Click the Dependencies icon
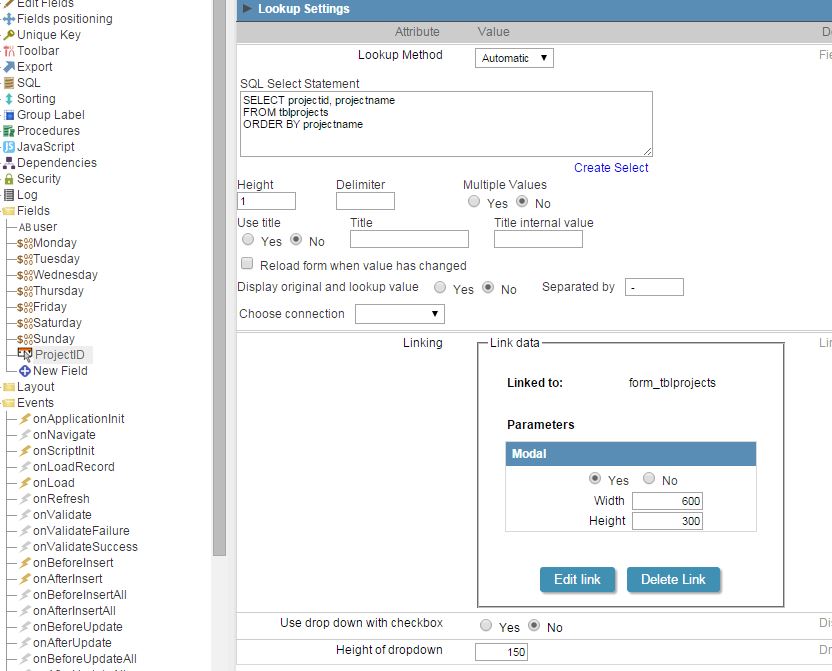 tap(8, 163)
